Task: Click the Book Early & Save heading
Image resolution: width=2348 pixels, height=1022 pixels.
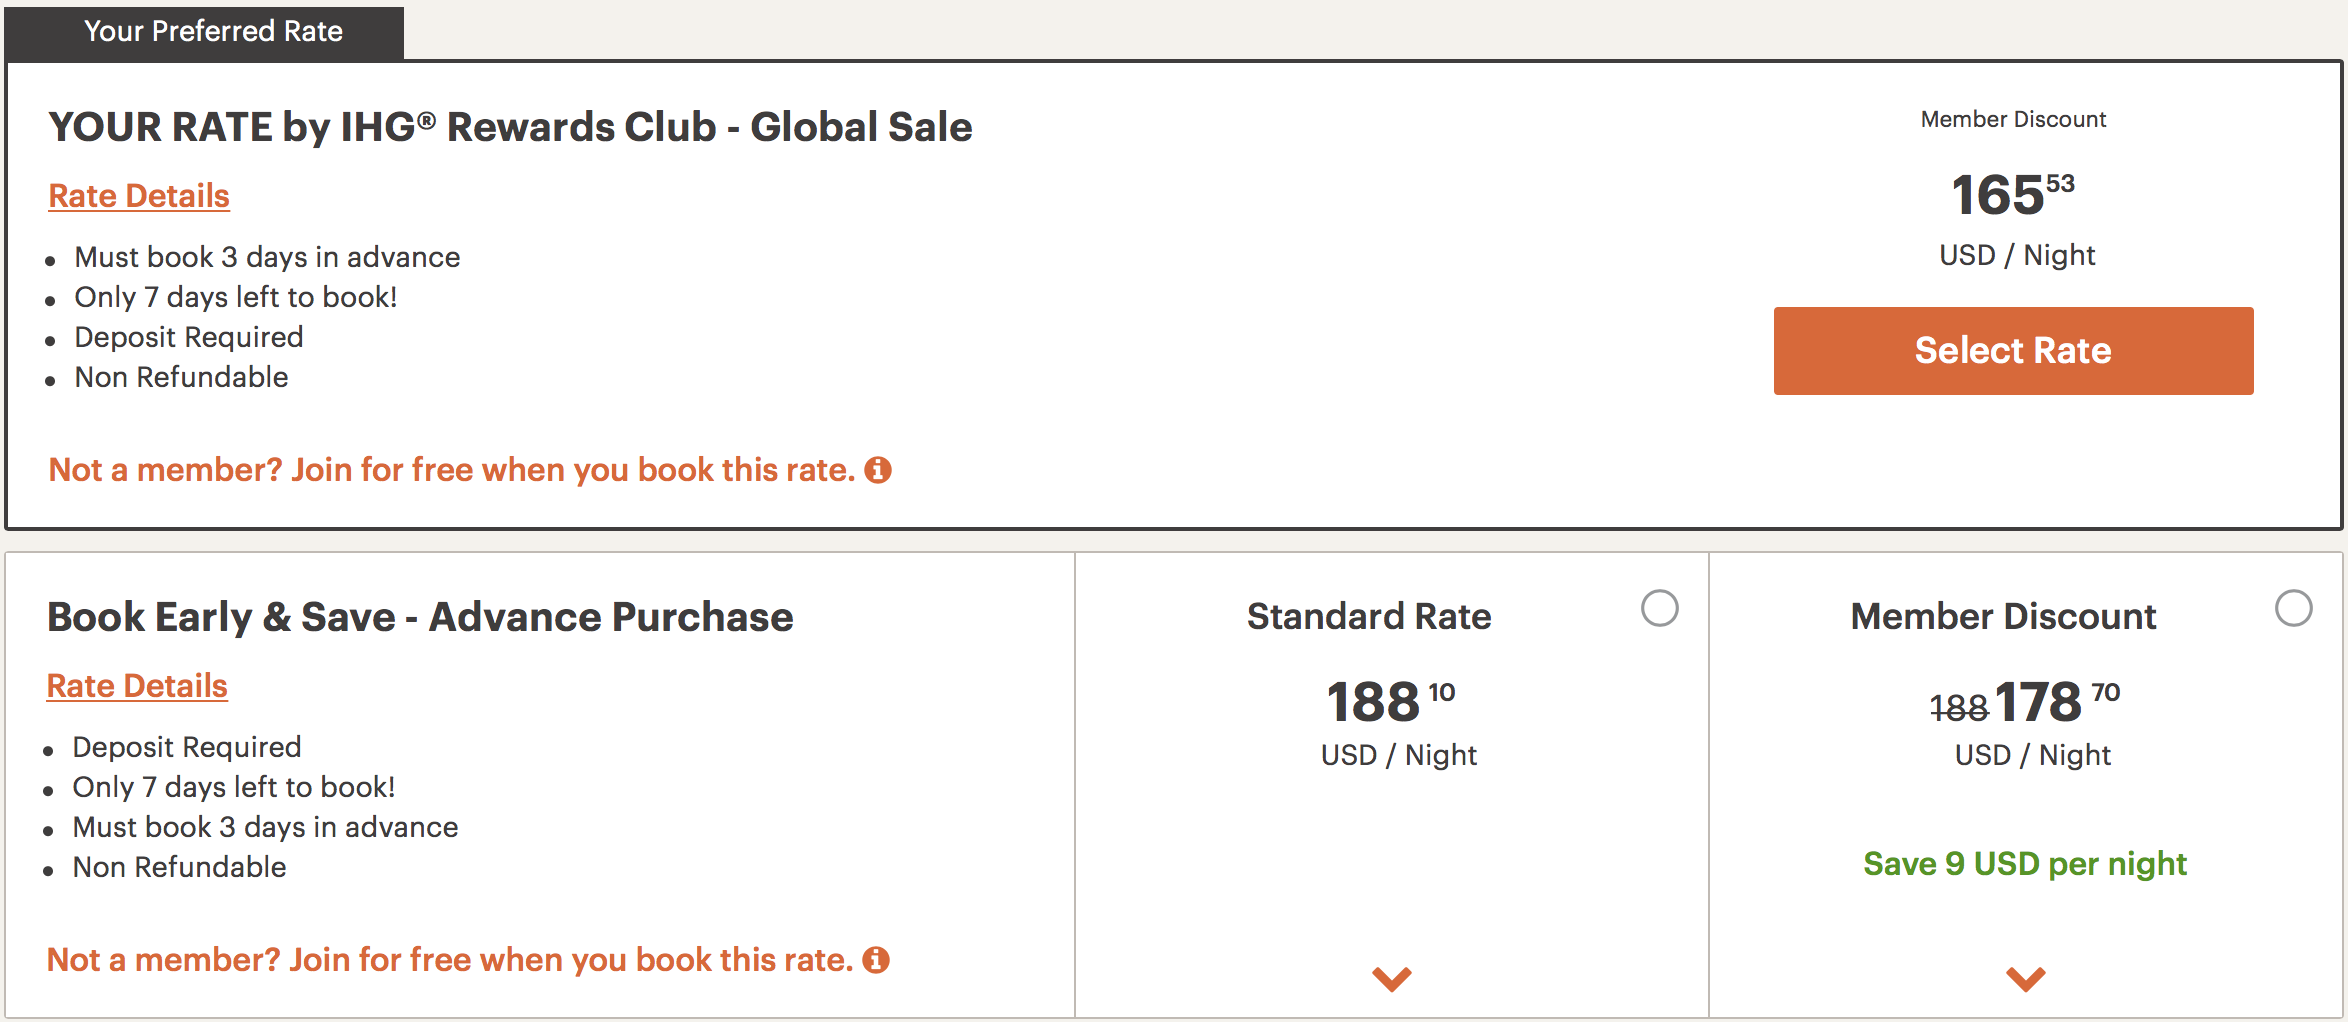Action: pos(420,617)
